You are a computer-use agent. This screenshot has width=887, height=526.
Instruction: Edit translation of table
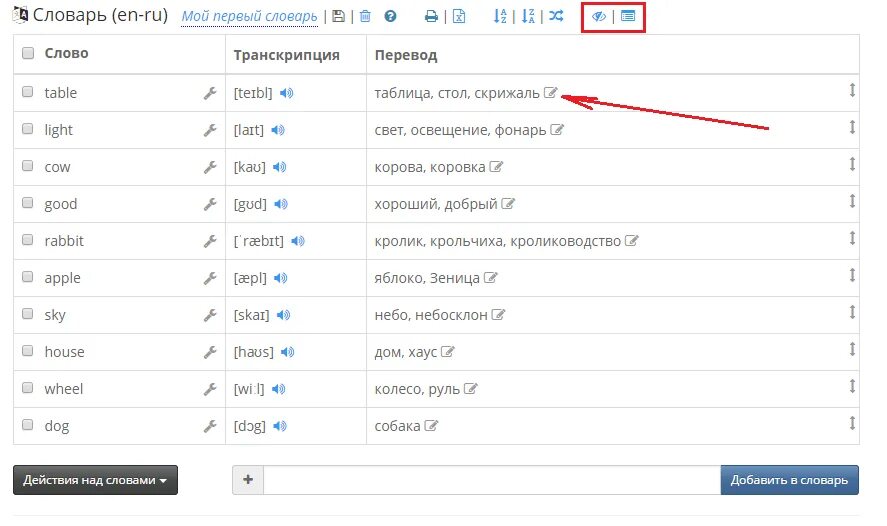[x=550, y=92]
